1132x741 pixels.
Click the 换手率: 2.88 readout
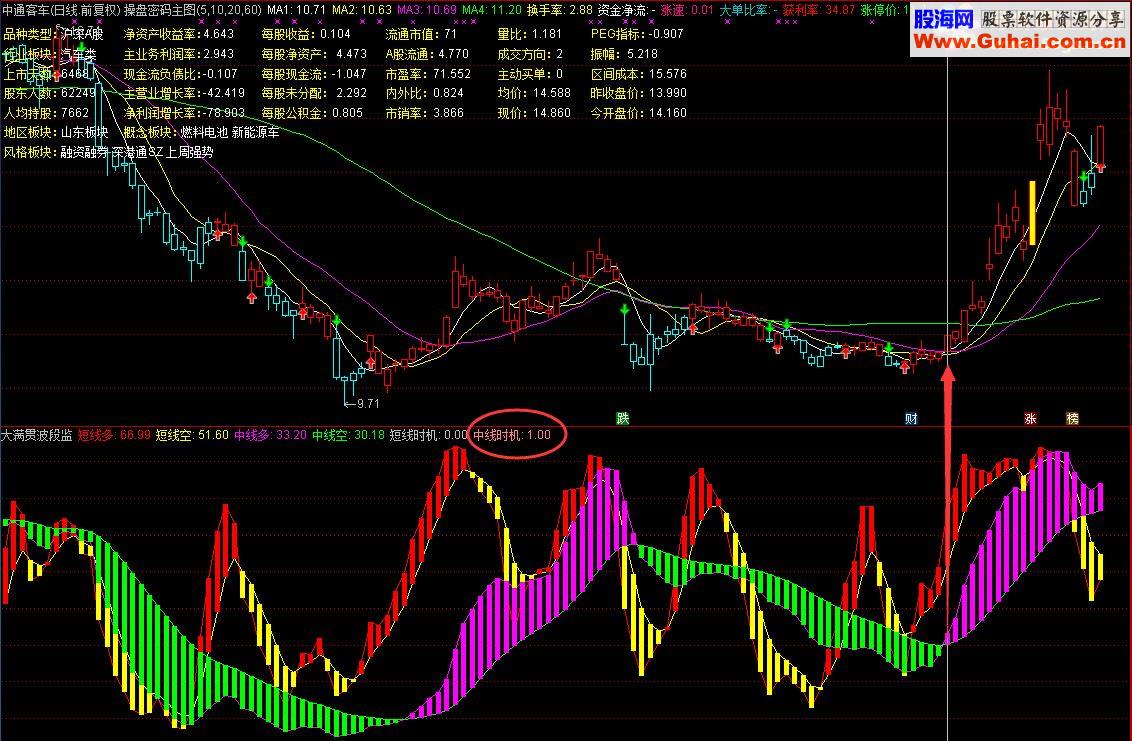(560, 10)
